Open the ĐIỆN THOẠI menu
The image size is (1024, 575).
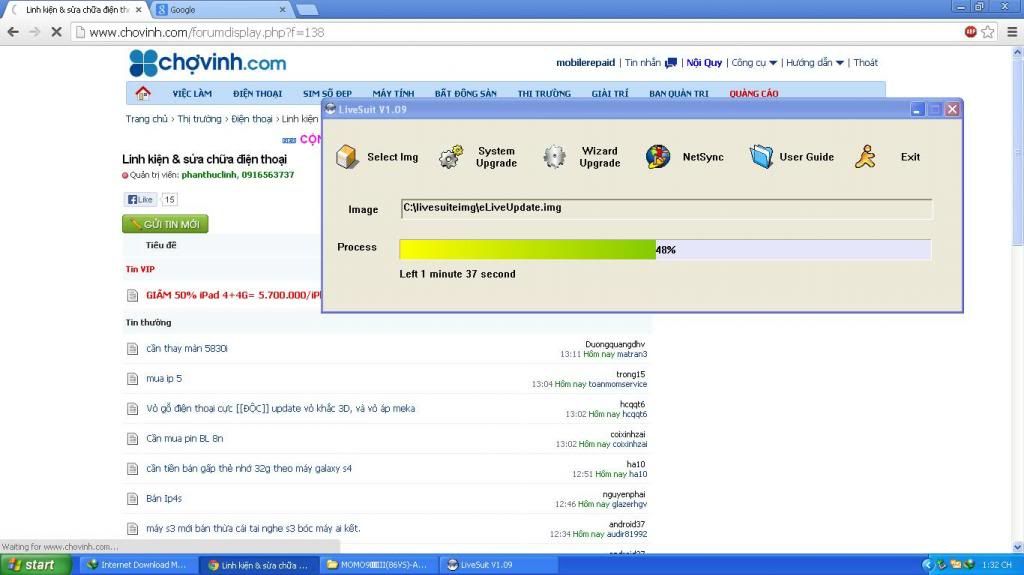pos(257,93)
